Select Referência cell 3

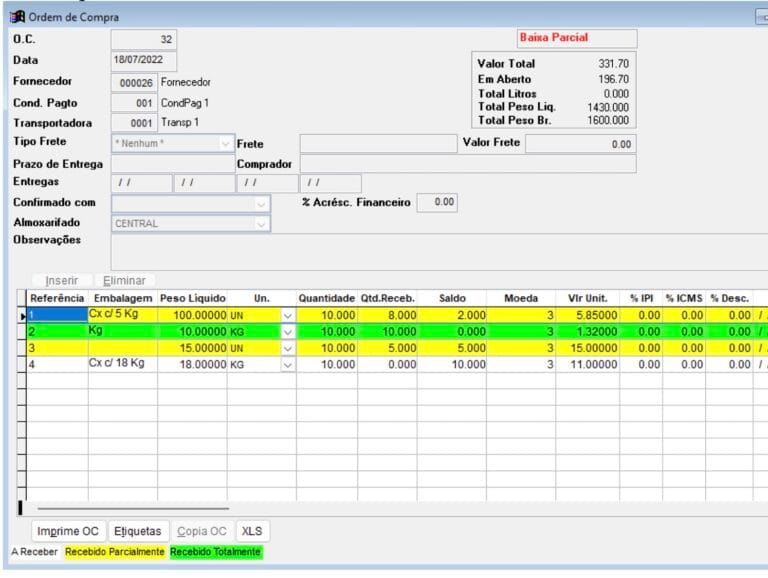coord(57,348)
